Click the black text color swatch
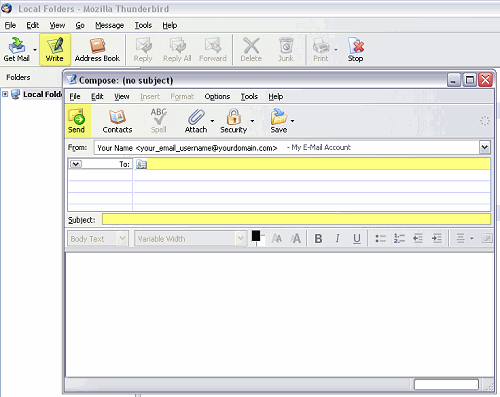The width and height of the screenshot is (500, 397). (256, 236)
